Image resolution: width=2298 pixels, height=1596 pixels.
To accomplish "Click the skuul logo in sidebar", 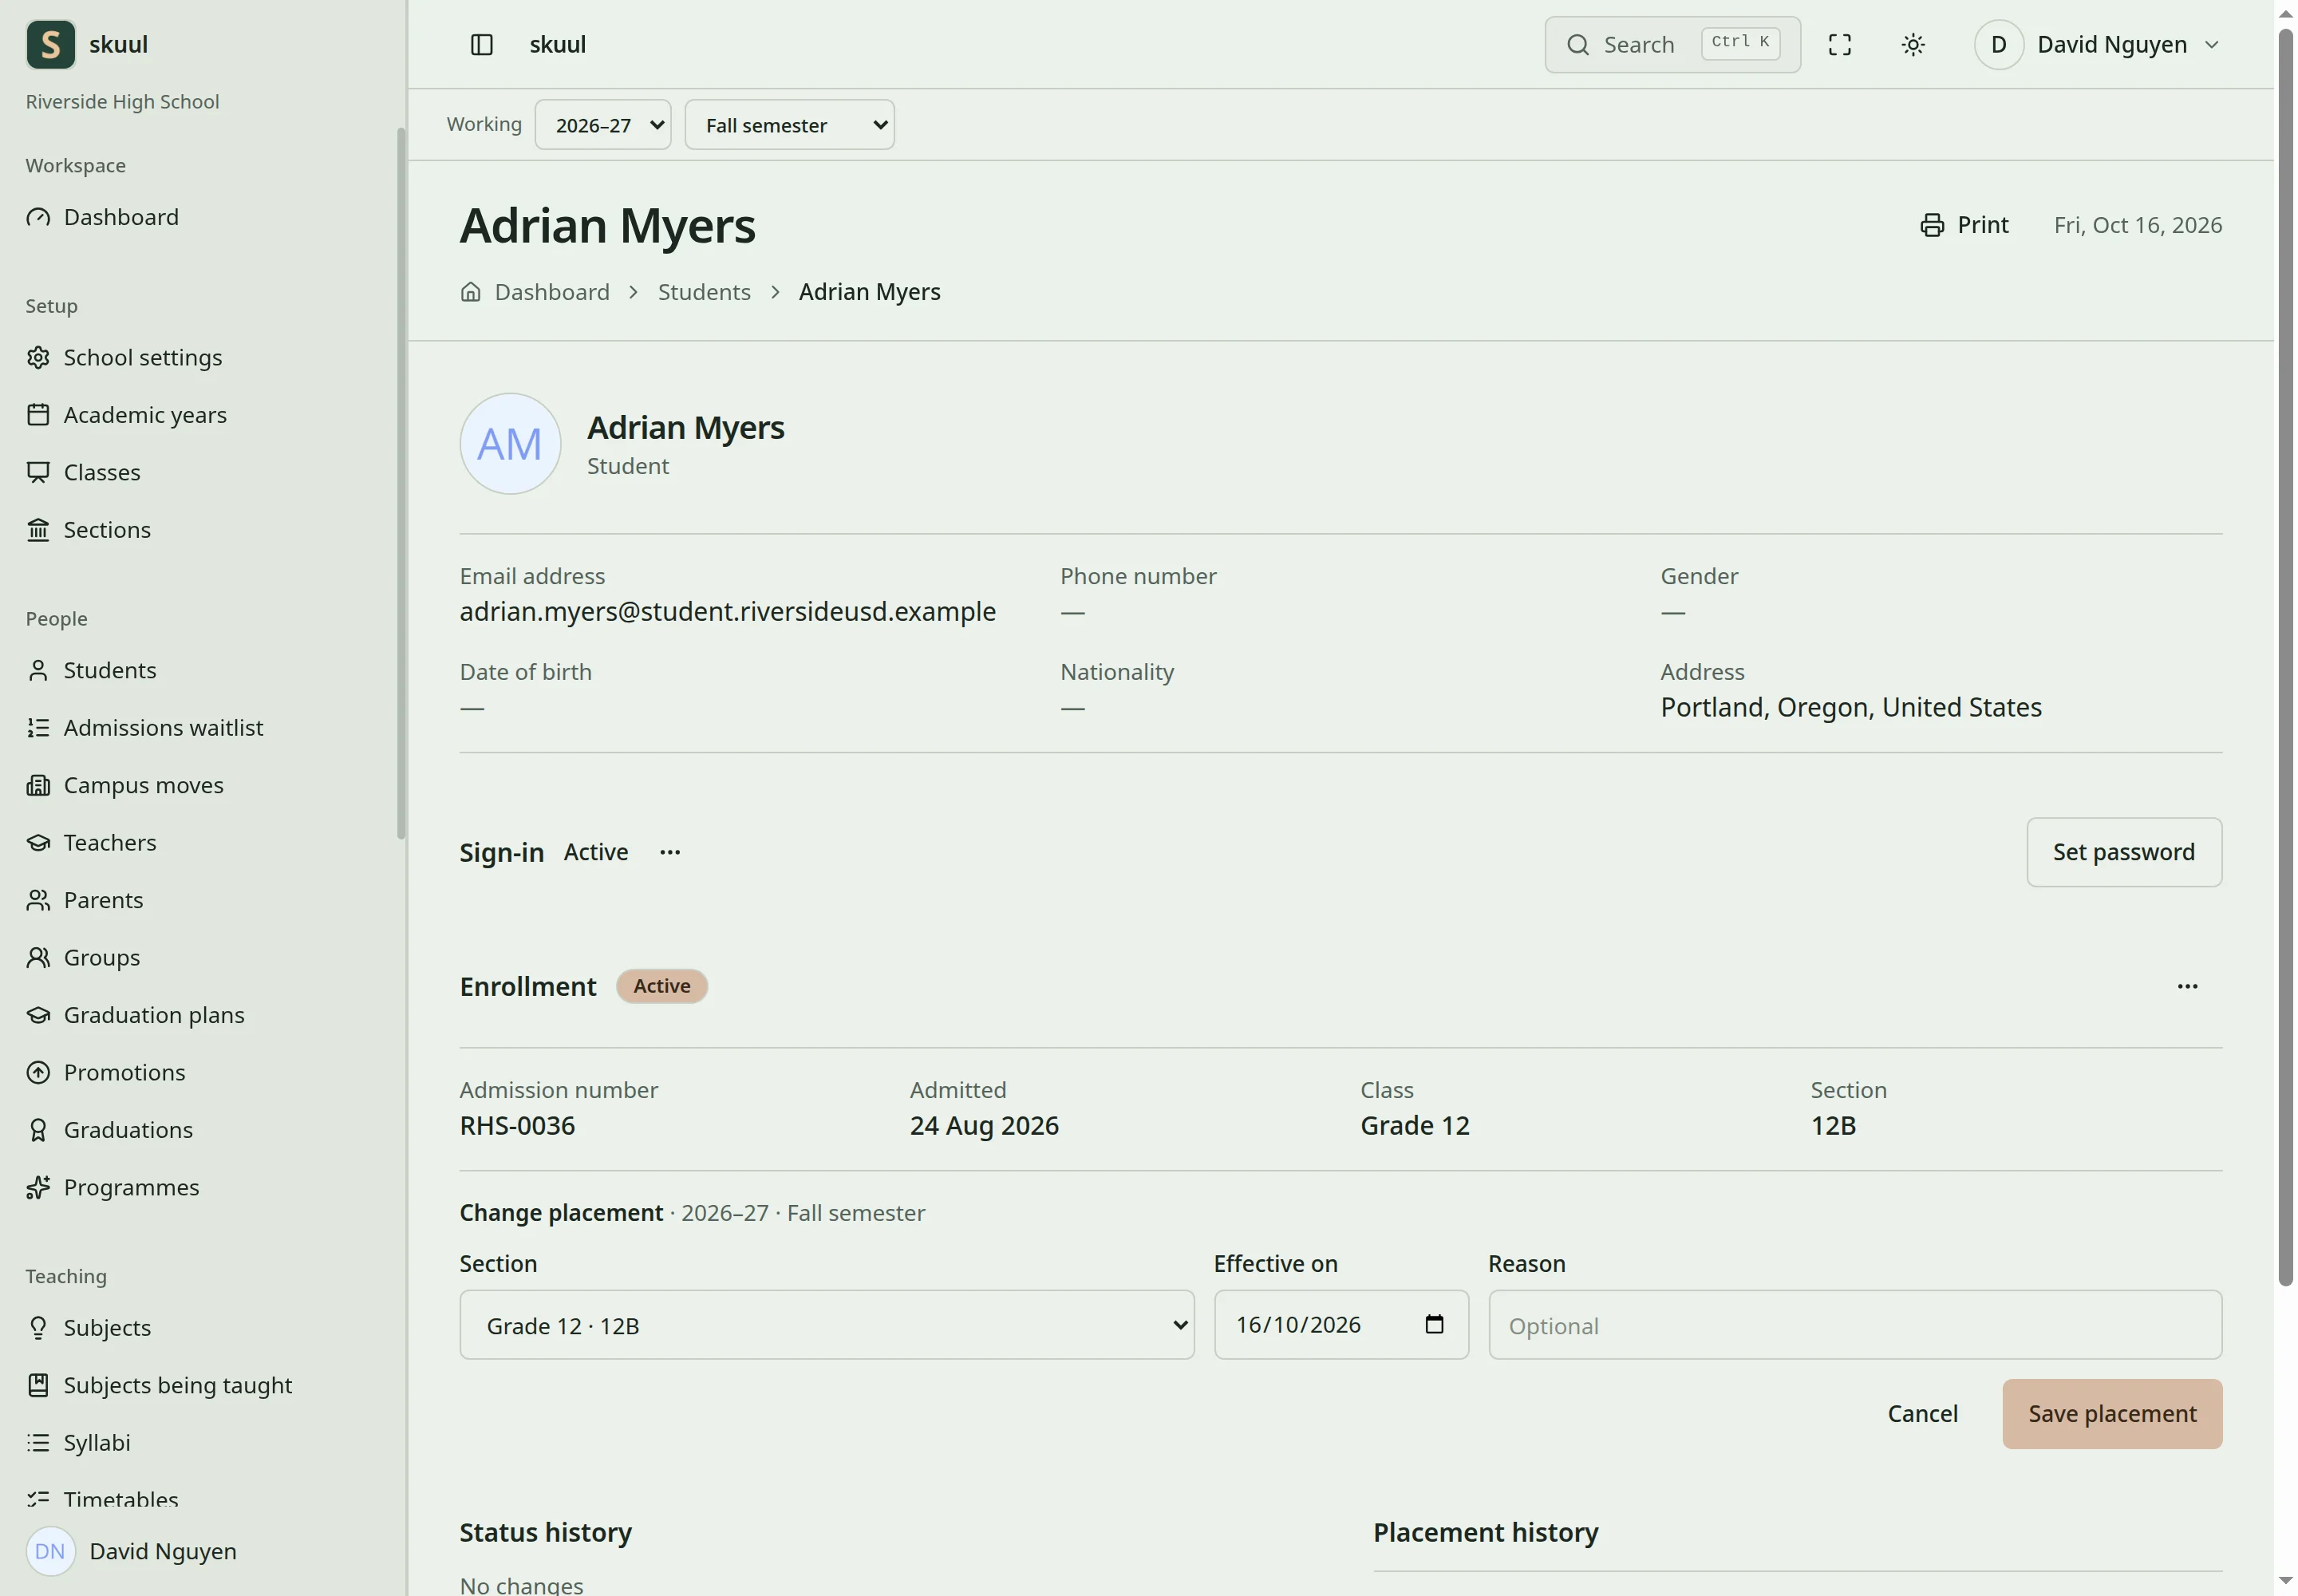I will pos(51,45).
